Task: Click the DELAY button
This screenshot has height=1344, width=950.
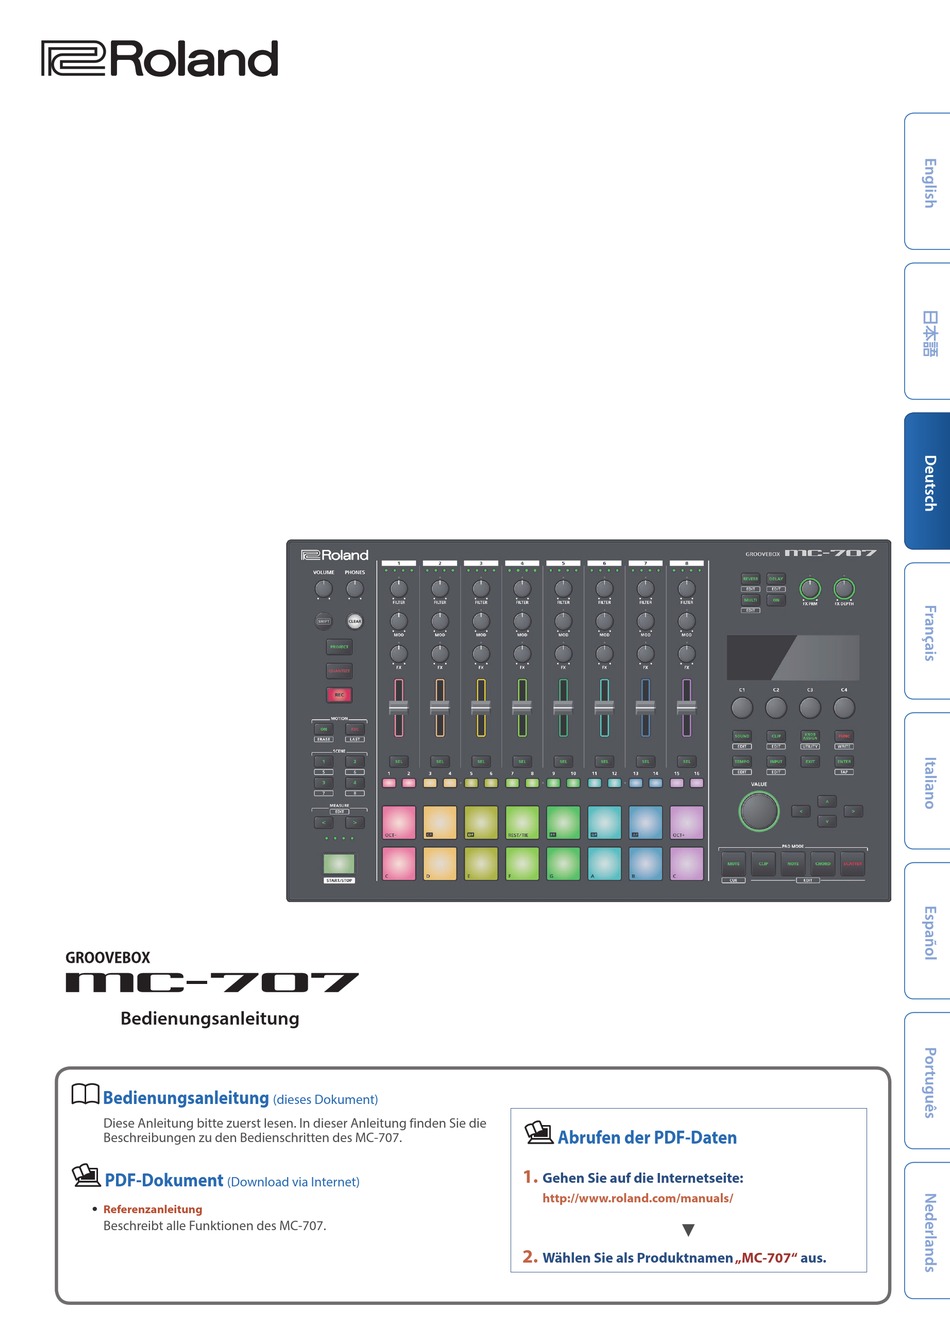Action: pyautogui.click(x=776, y=579)
